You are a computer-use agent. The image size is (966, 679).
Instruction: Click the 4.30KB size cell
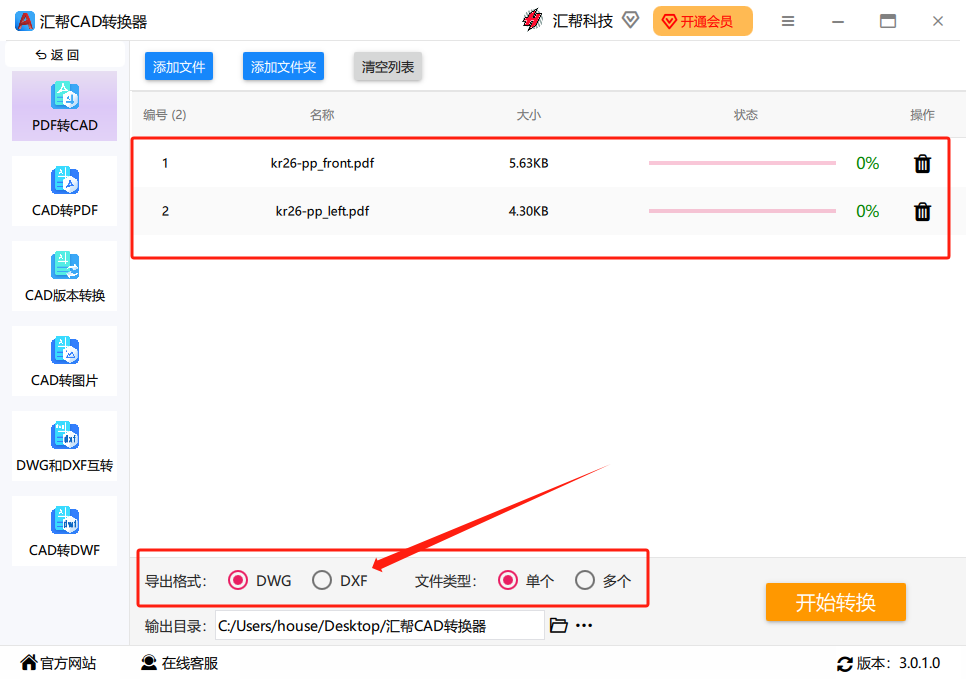tap(529, 211)
